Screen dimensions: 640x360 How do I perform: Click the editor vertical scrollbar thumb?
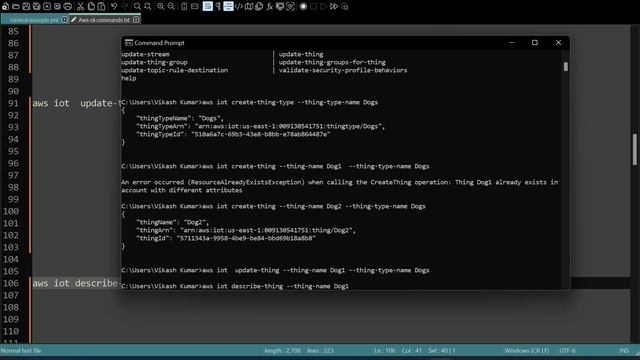[635, 149]
